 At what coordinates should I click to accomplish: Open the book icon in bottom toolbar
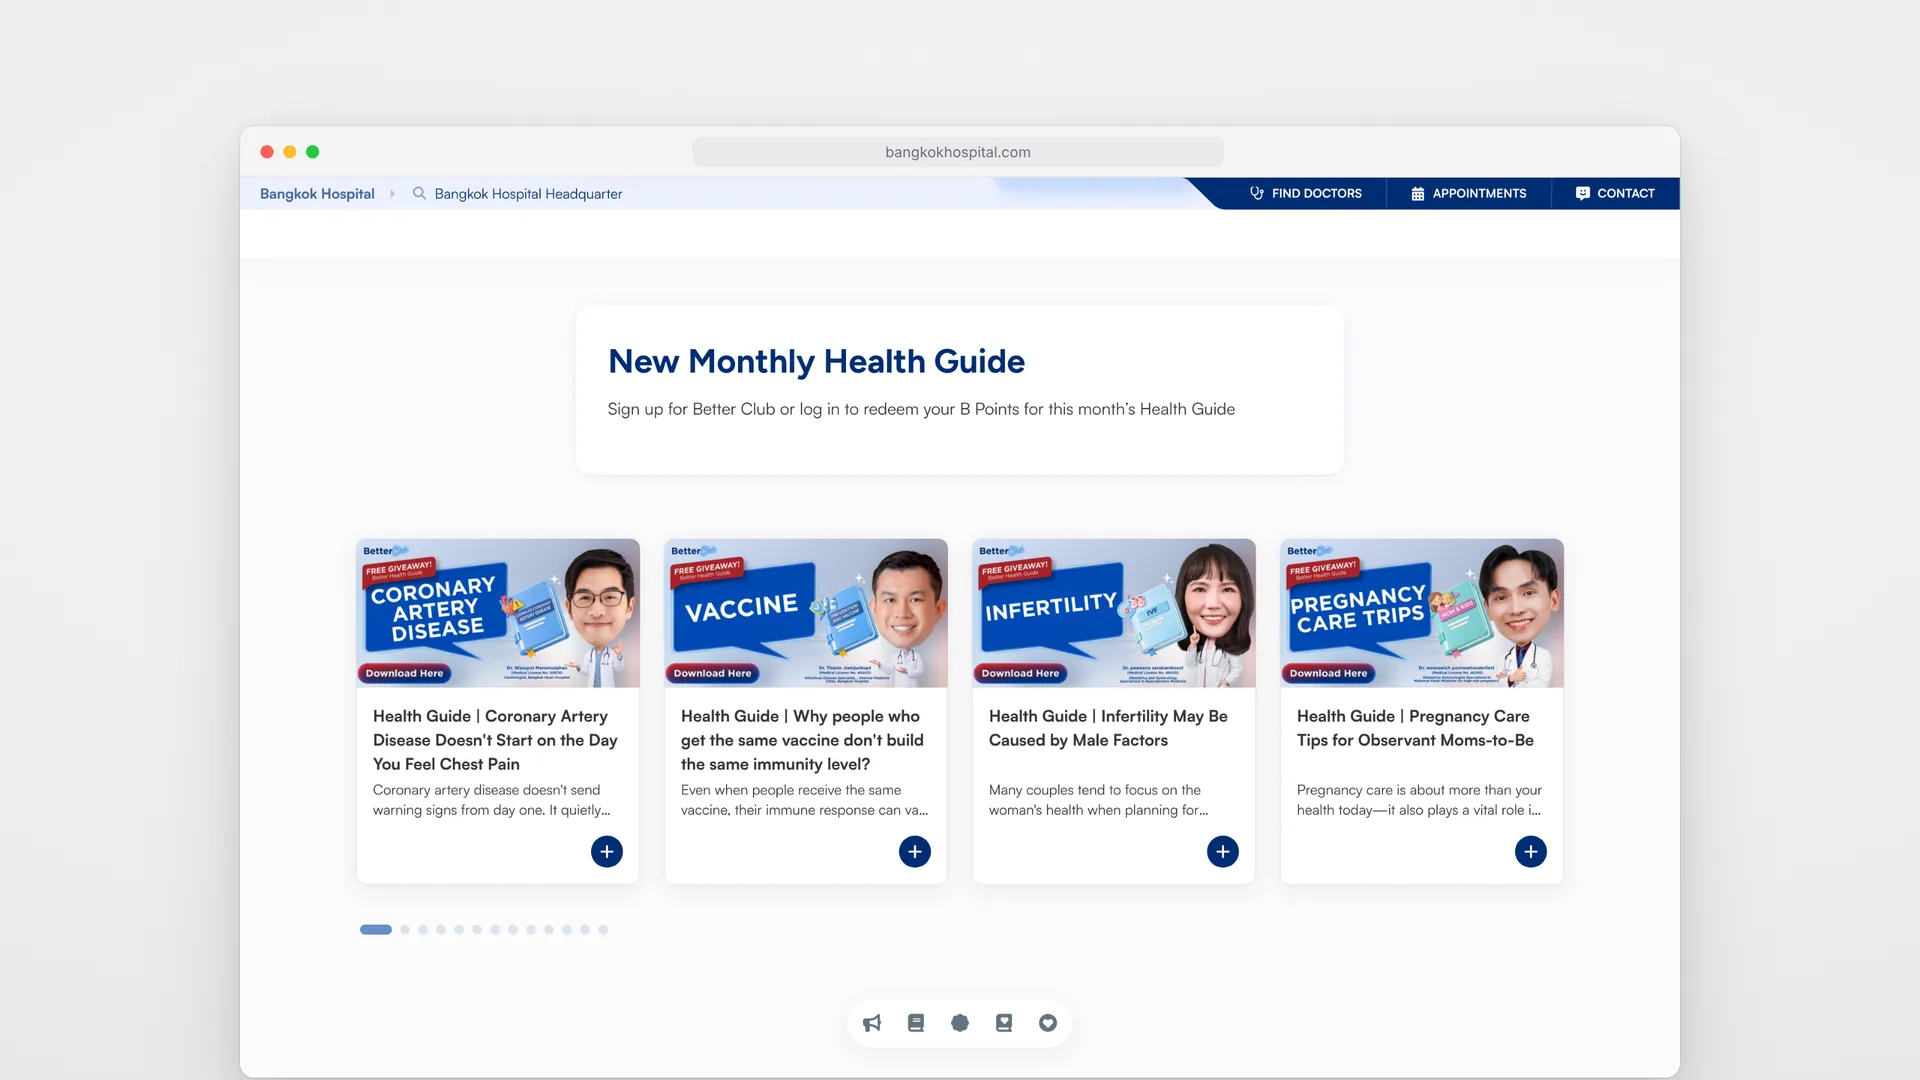click(x=916, y=1023)
